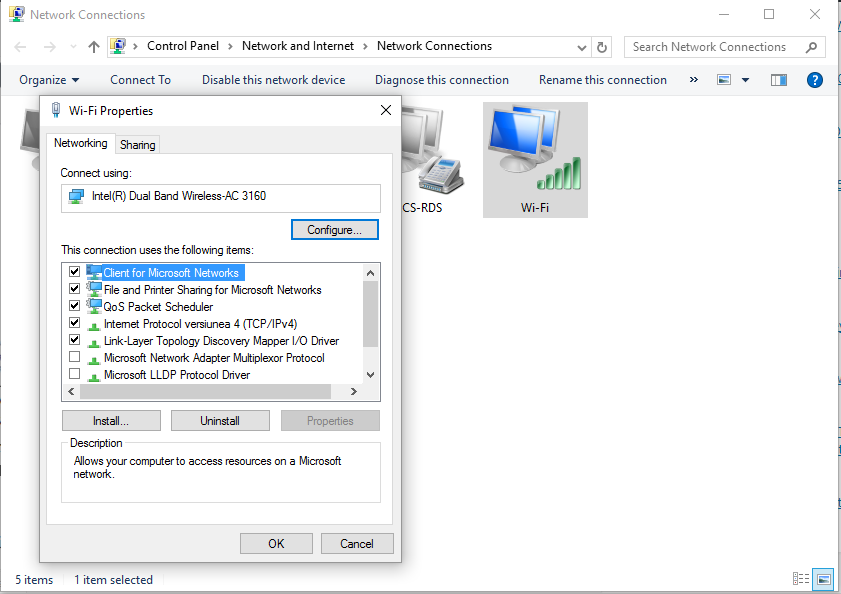Click Control Panel in the breadcrumb
The height and width of the screenshot is (594, 841).
(x=183, y=46)
